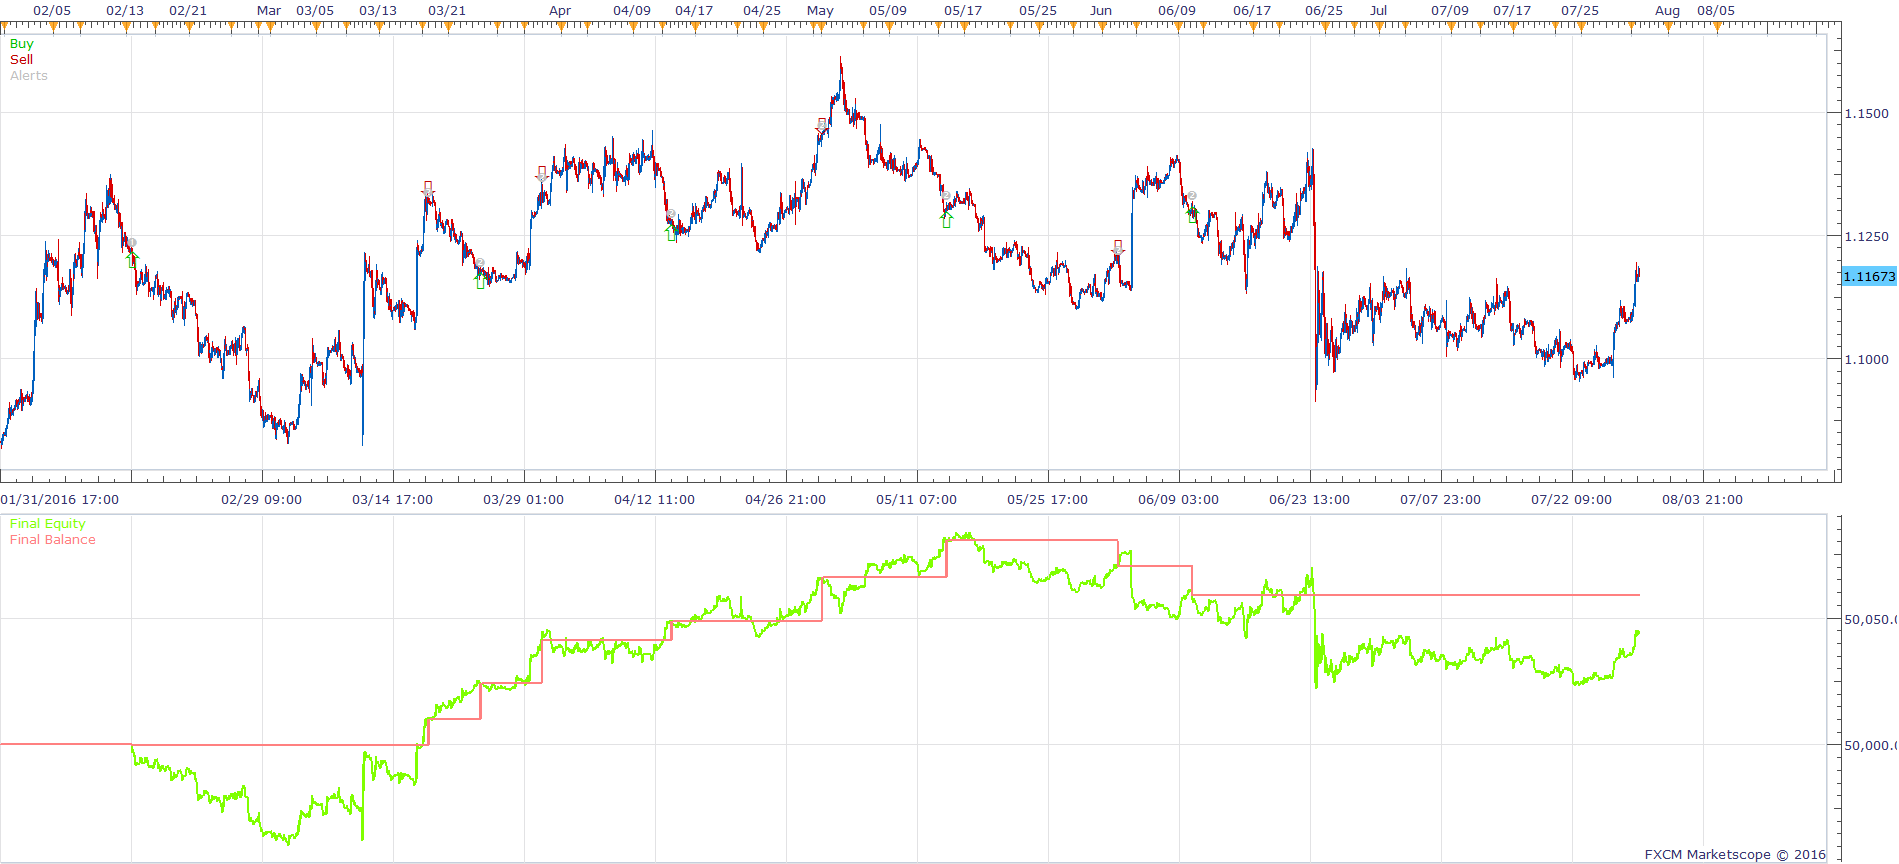
Task: Click the Jul label on the top axis
Action: [x=1379, y=10]
